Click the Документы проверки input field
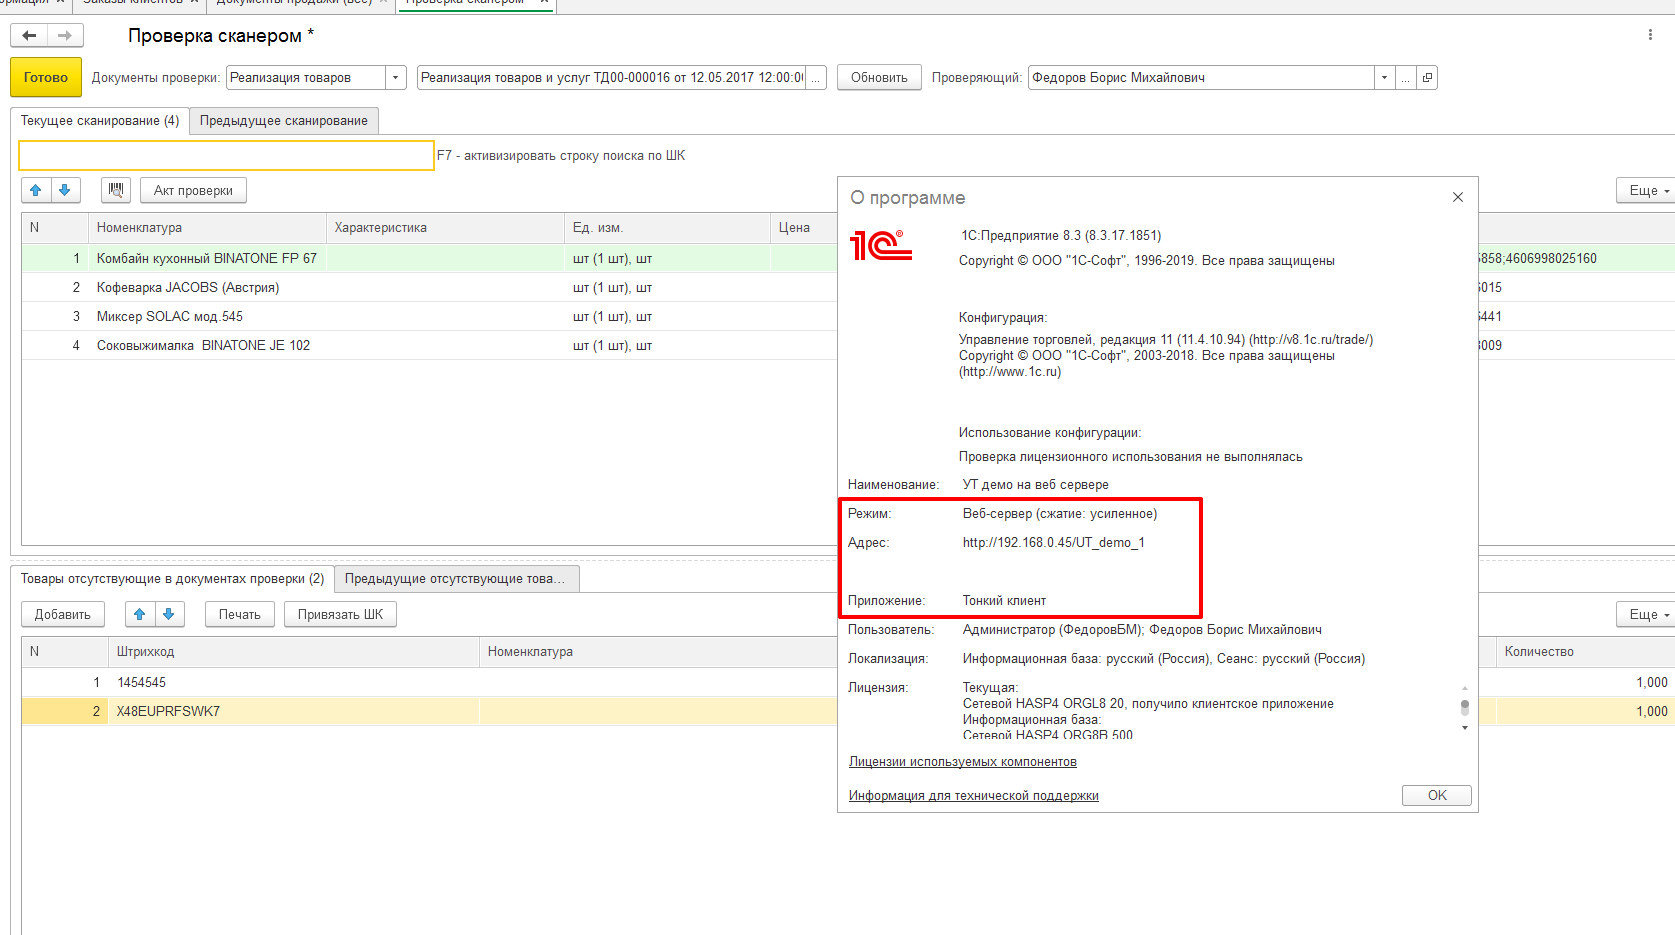Viewport: 1675px width, 935px height. coord(306,77)
